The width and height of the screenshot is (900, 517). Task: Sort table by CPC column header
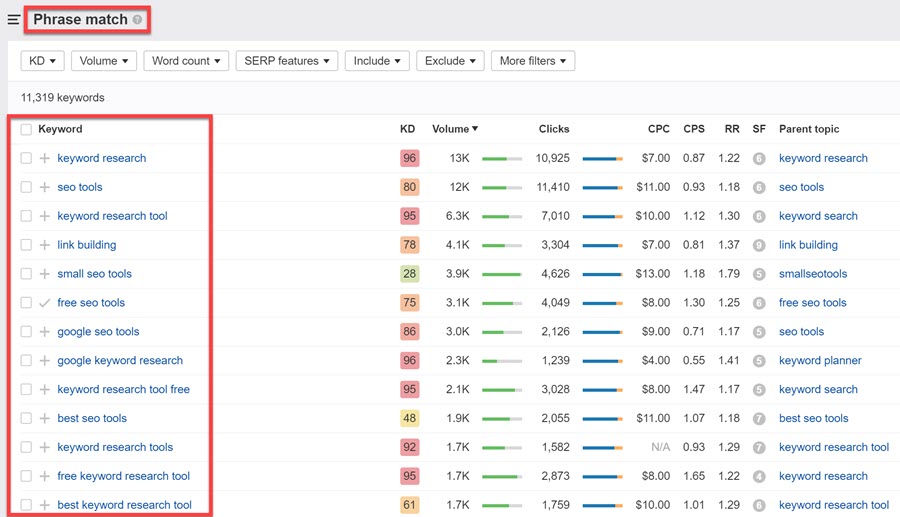(659, 129)
